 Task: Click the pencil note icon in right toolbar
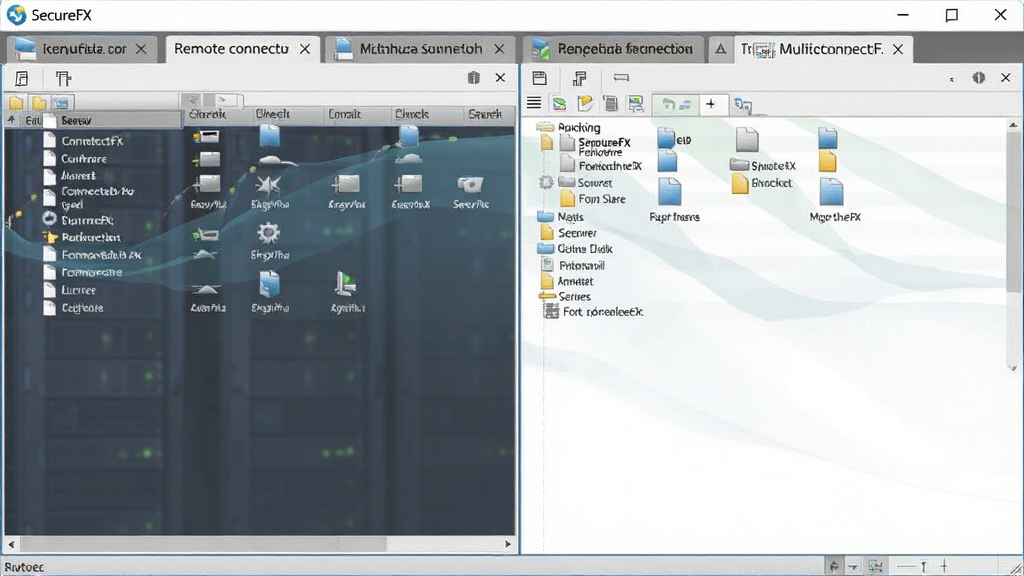click(584, 103)
